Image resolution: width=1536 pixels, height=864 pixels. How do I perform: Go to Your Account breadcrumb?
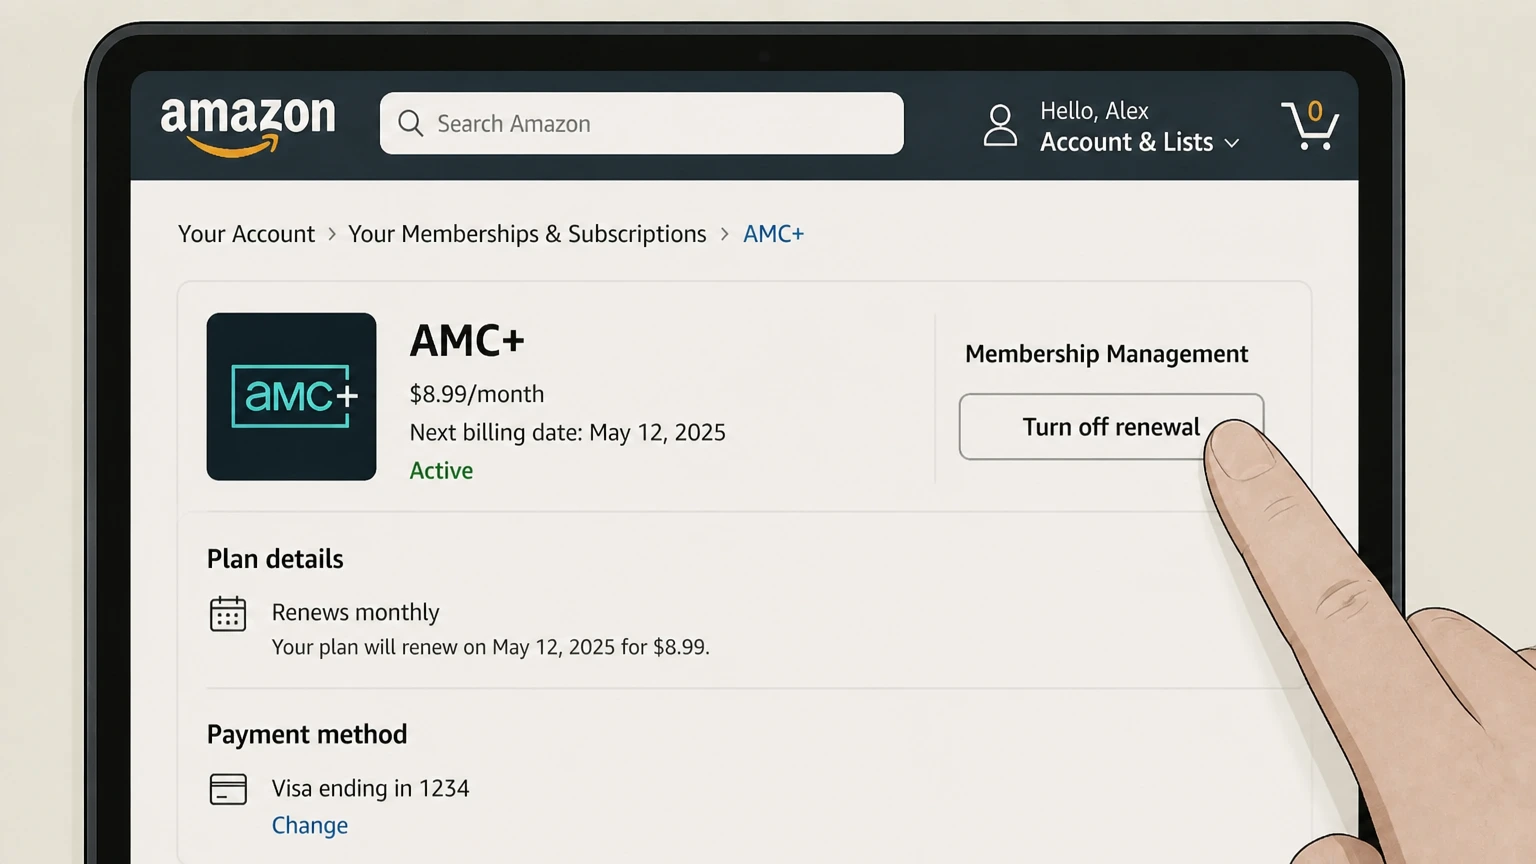(x=246, y=234)
